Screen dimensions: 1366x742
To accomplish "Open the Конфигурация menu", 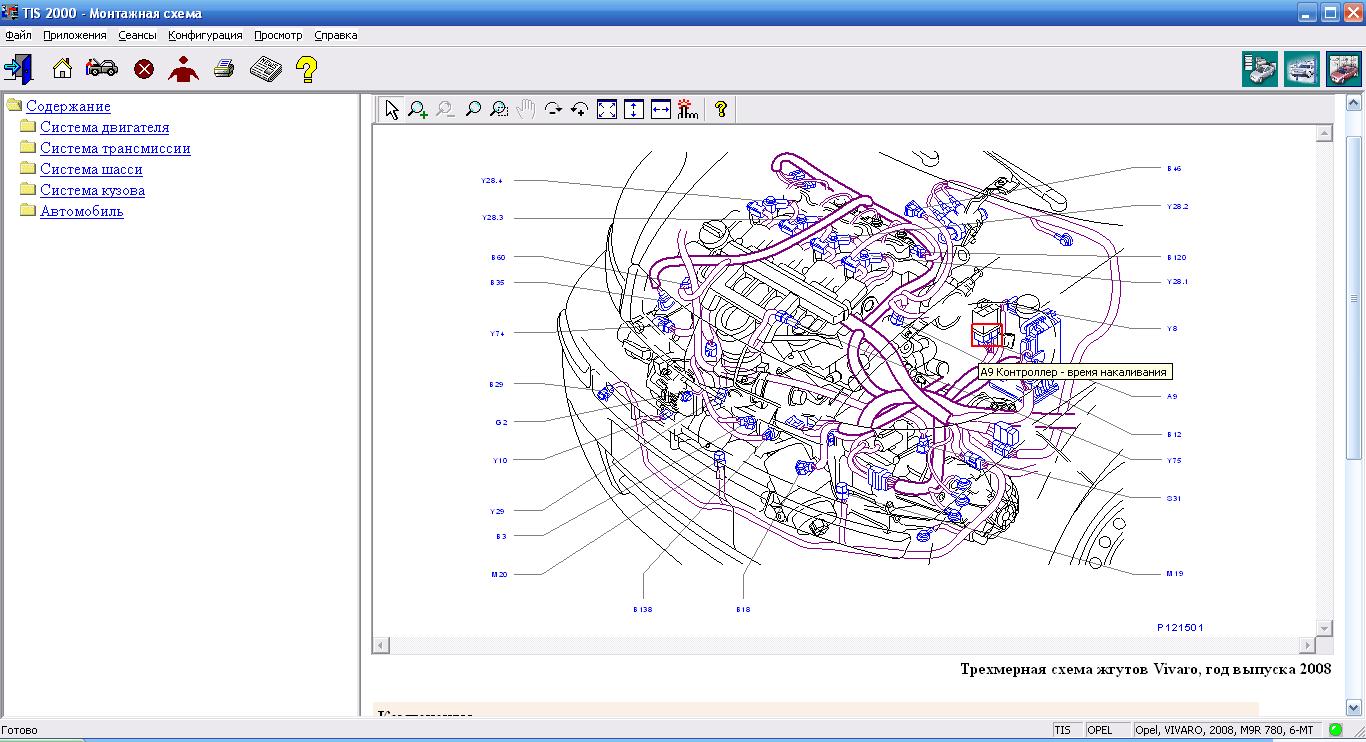I will pos(205,35).
